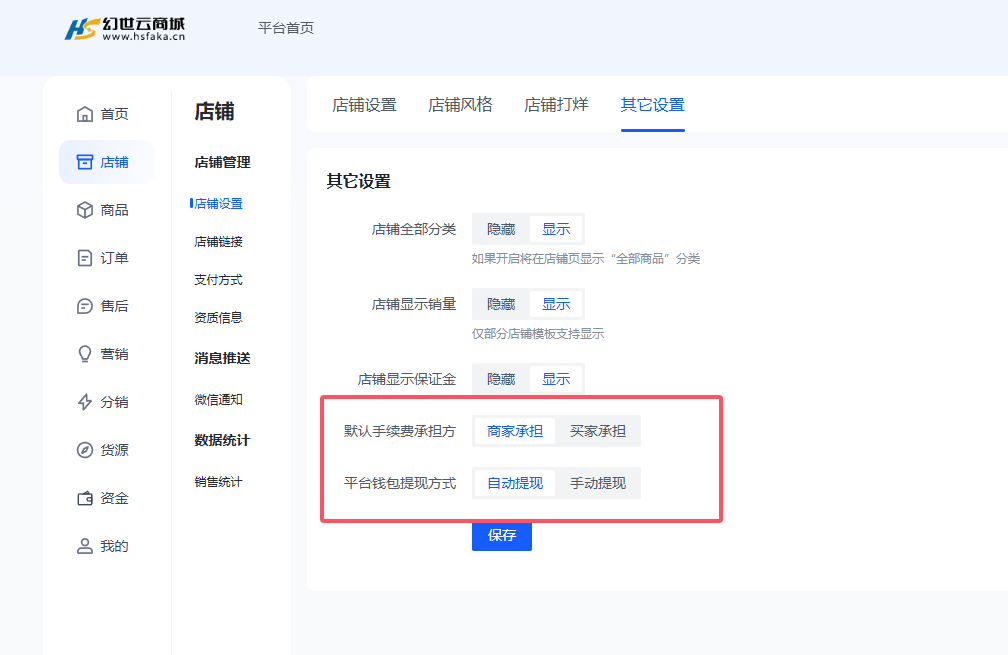This screenshot has width=1008, height=655.
Task: Select the 资金 funds icon in sidebar
Action: [86, 497]
